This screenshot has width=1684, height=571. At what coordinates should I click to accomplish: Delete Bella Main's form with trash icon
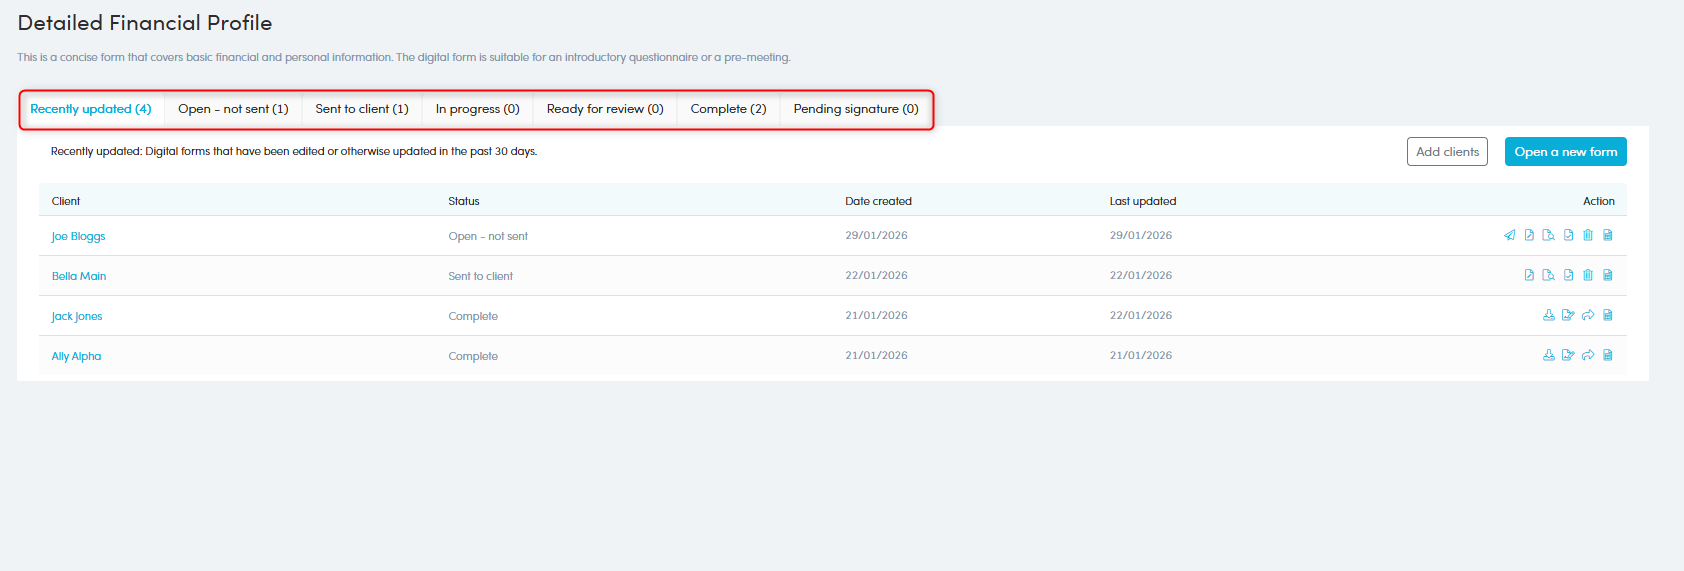1588,275
